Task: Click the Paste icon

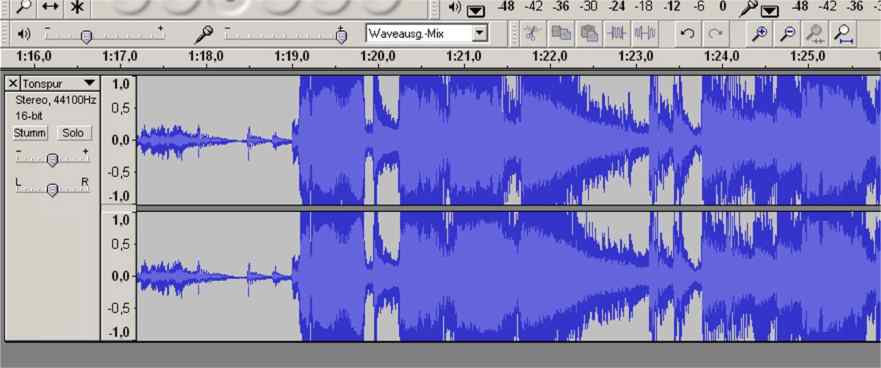Action: (589, 34)
